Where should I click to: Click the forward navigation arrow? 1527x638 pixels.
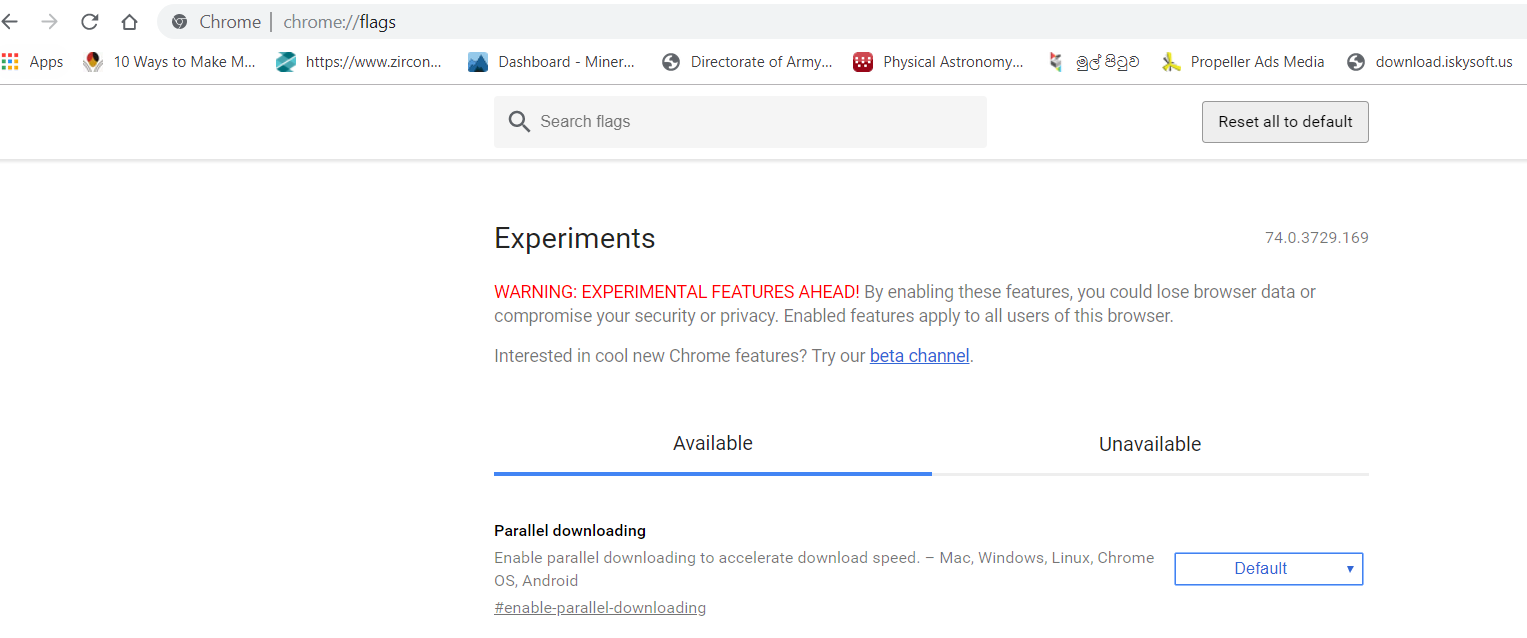pyautogui.click(x=49, y=21)
